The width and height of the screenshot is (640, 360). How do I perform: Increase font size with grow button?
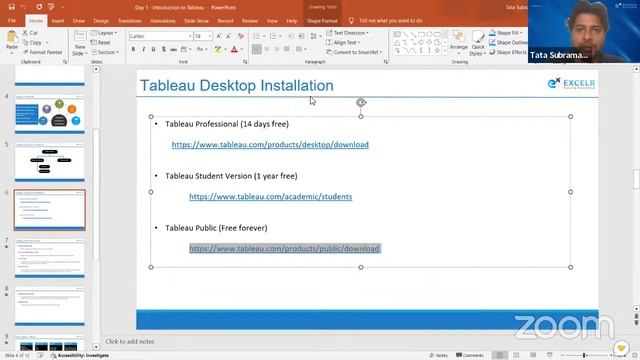(219, 36)
